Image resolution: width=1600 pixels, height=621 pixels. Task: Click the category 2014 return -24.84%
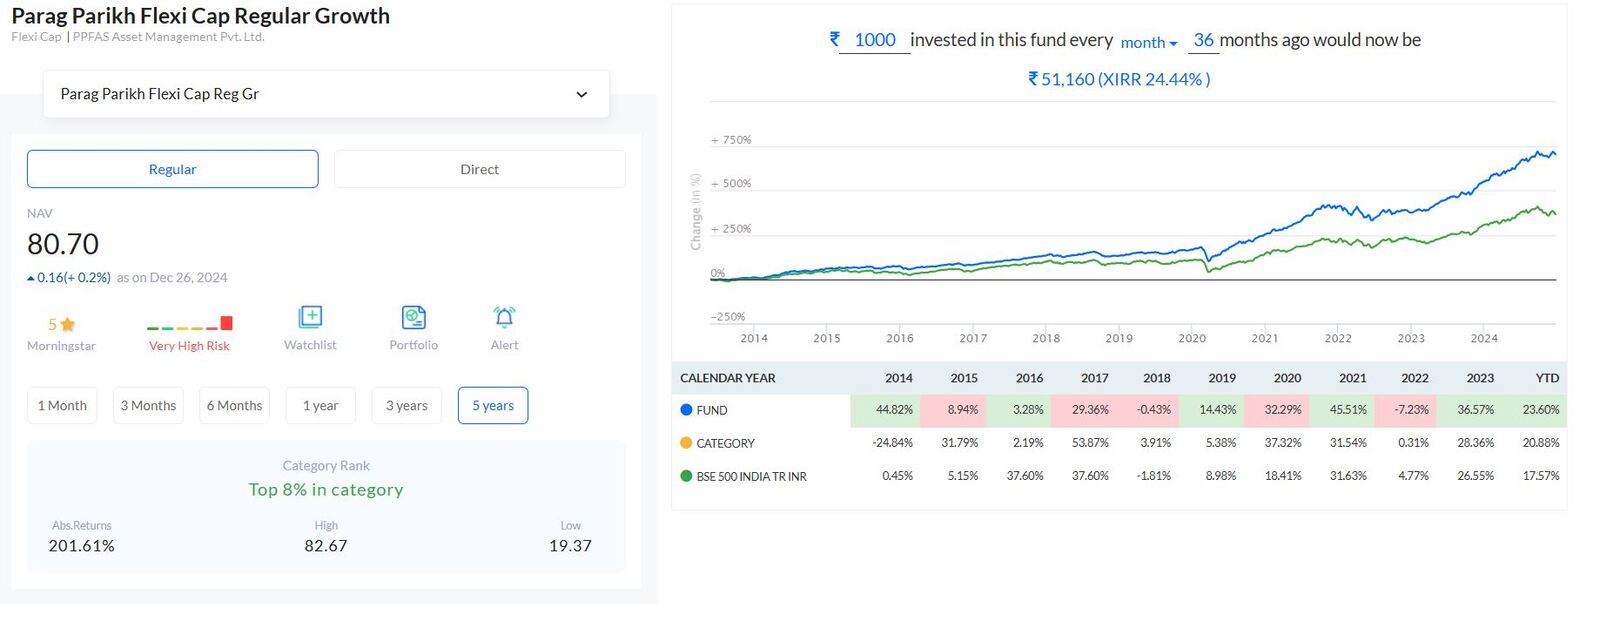point(892,443)
